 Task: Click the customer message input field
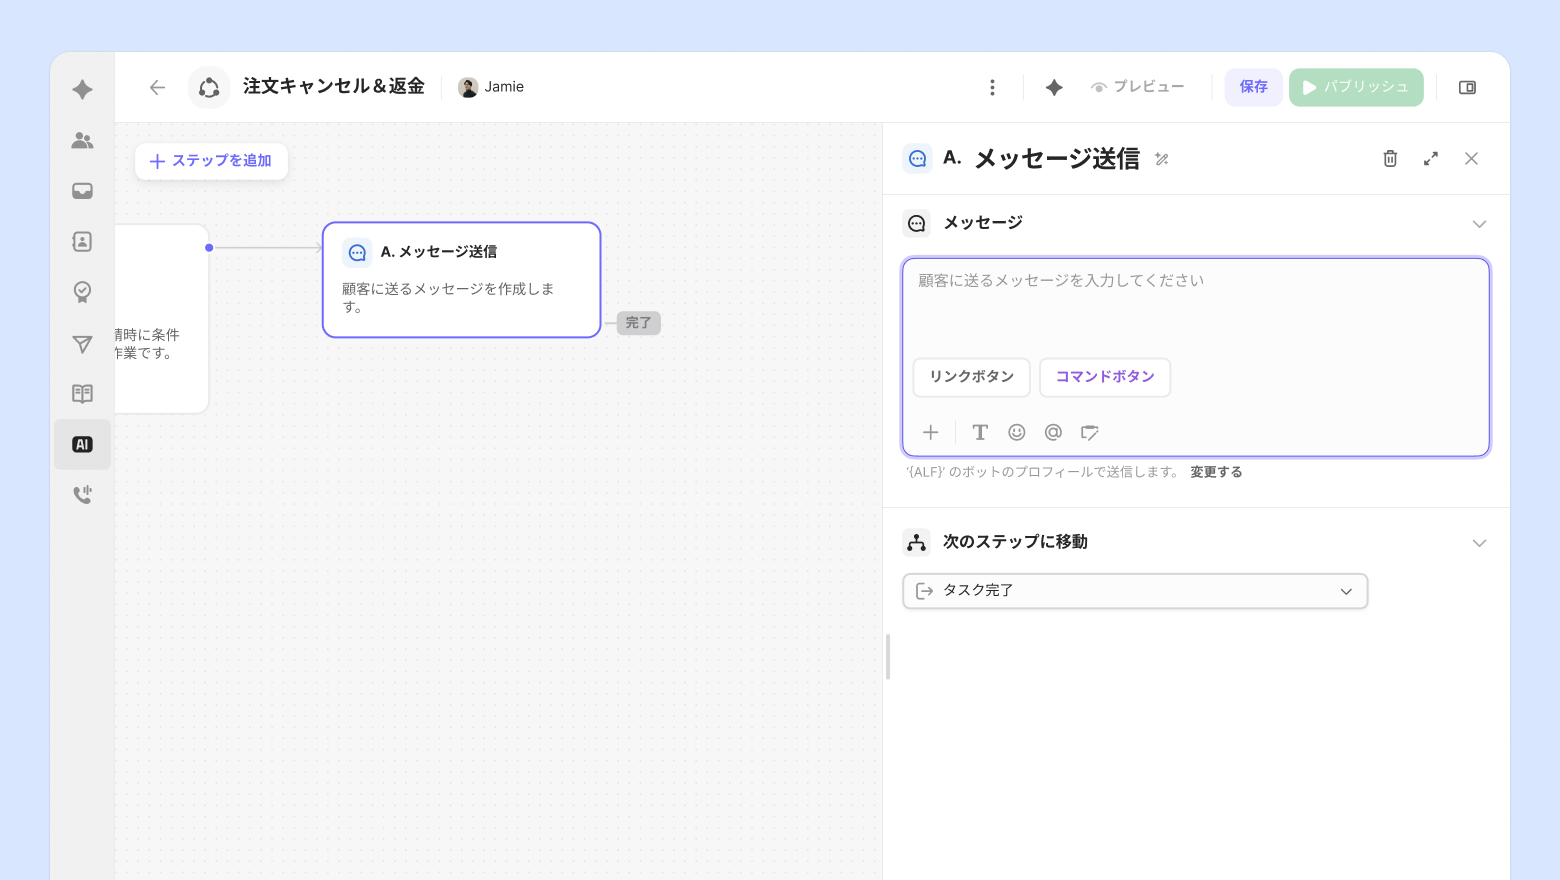pyautogui.click(x=1195, y=305)
